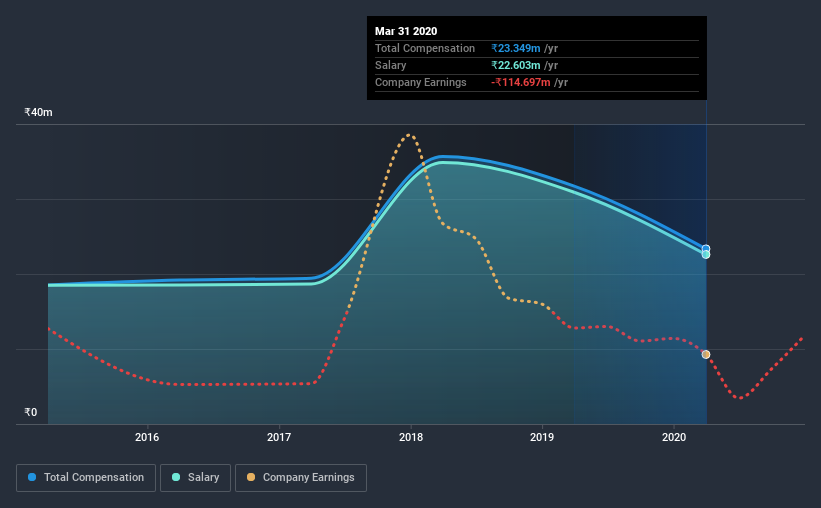
Task: Toggle the Total Compensation legend button
Action: click(x=86, y=478)
